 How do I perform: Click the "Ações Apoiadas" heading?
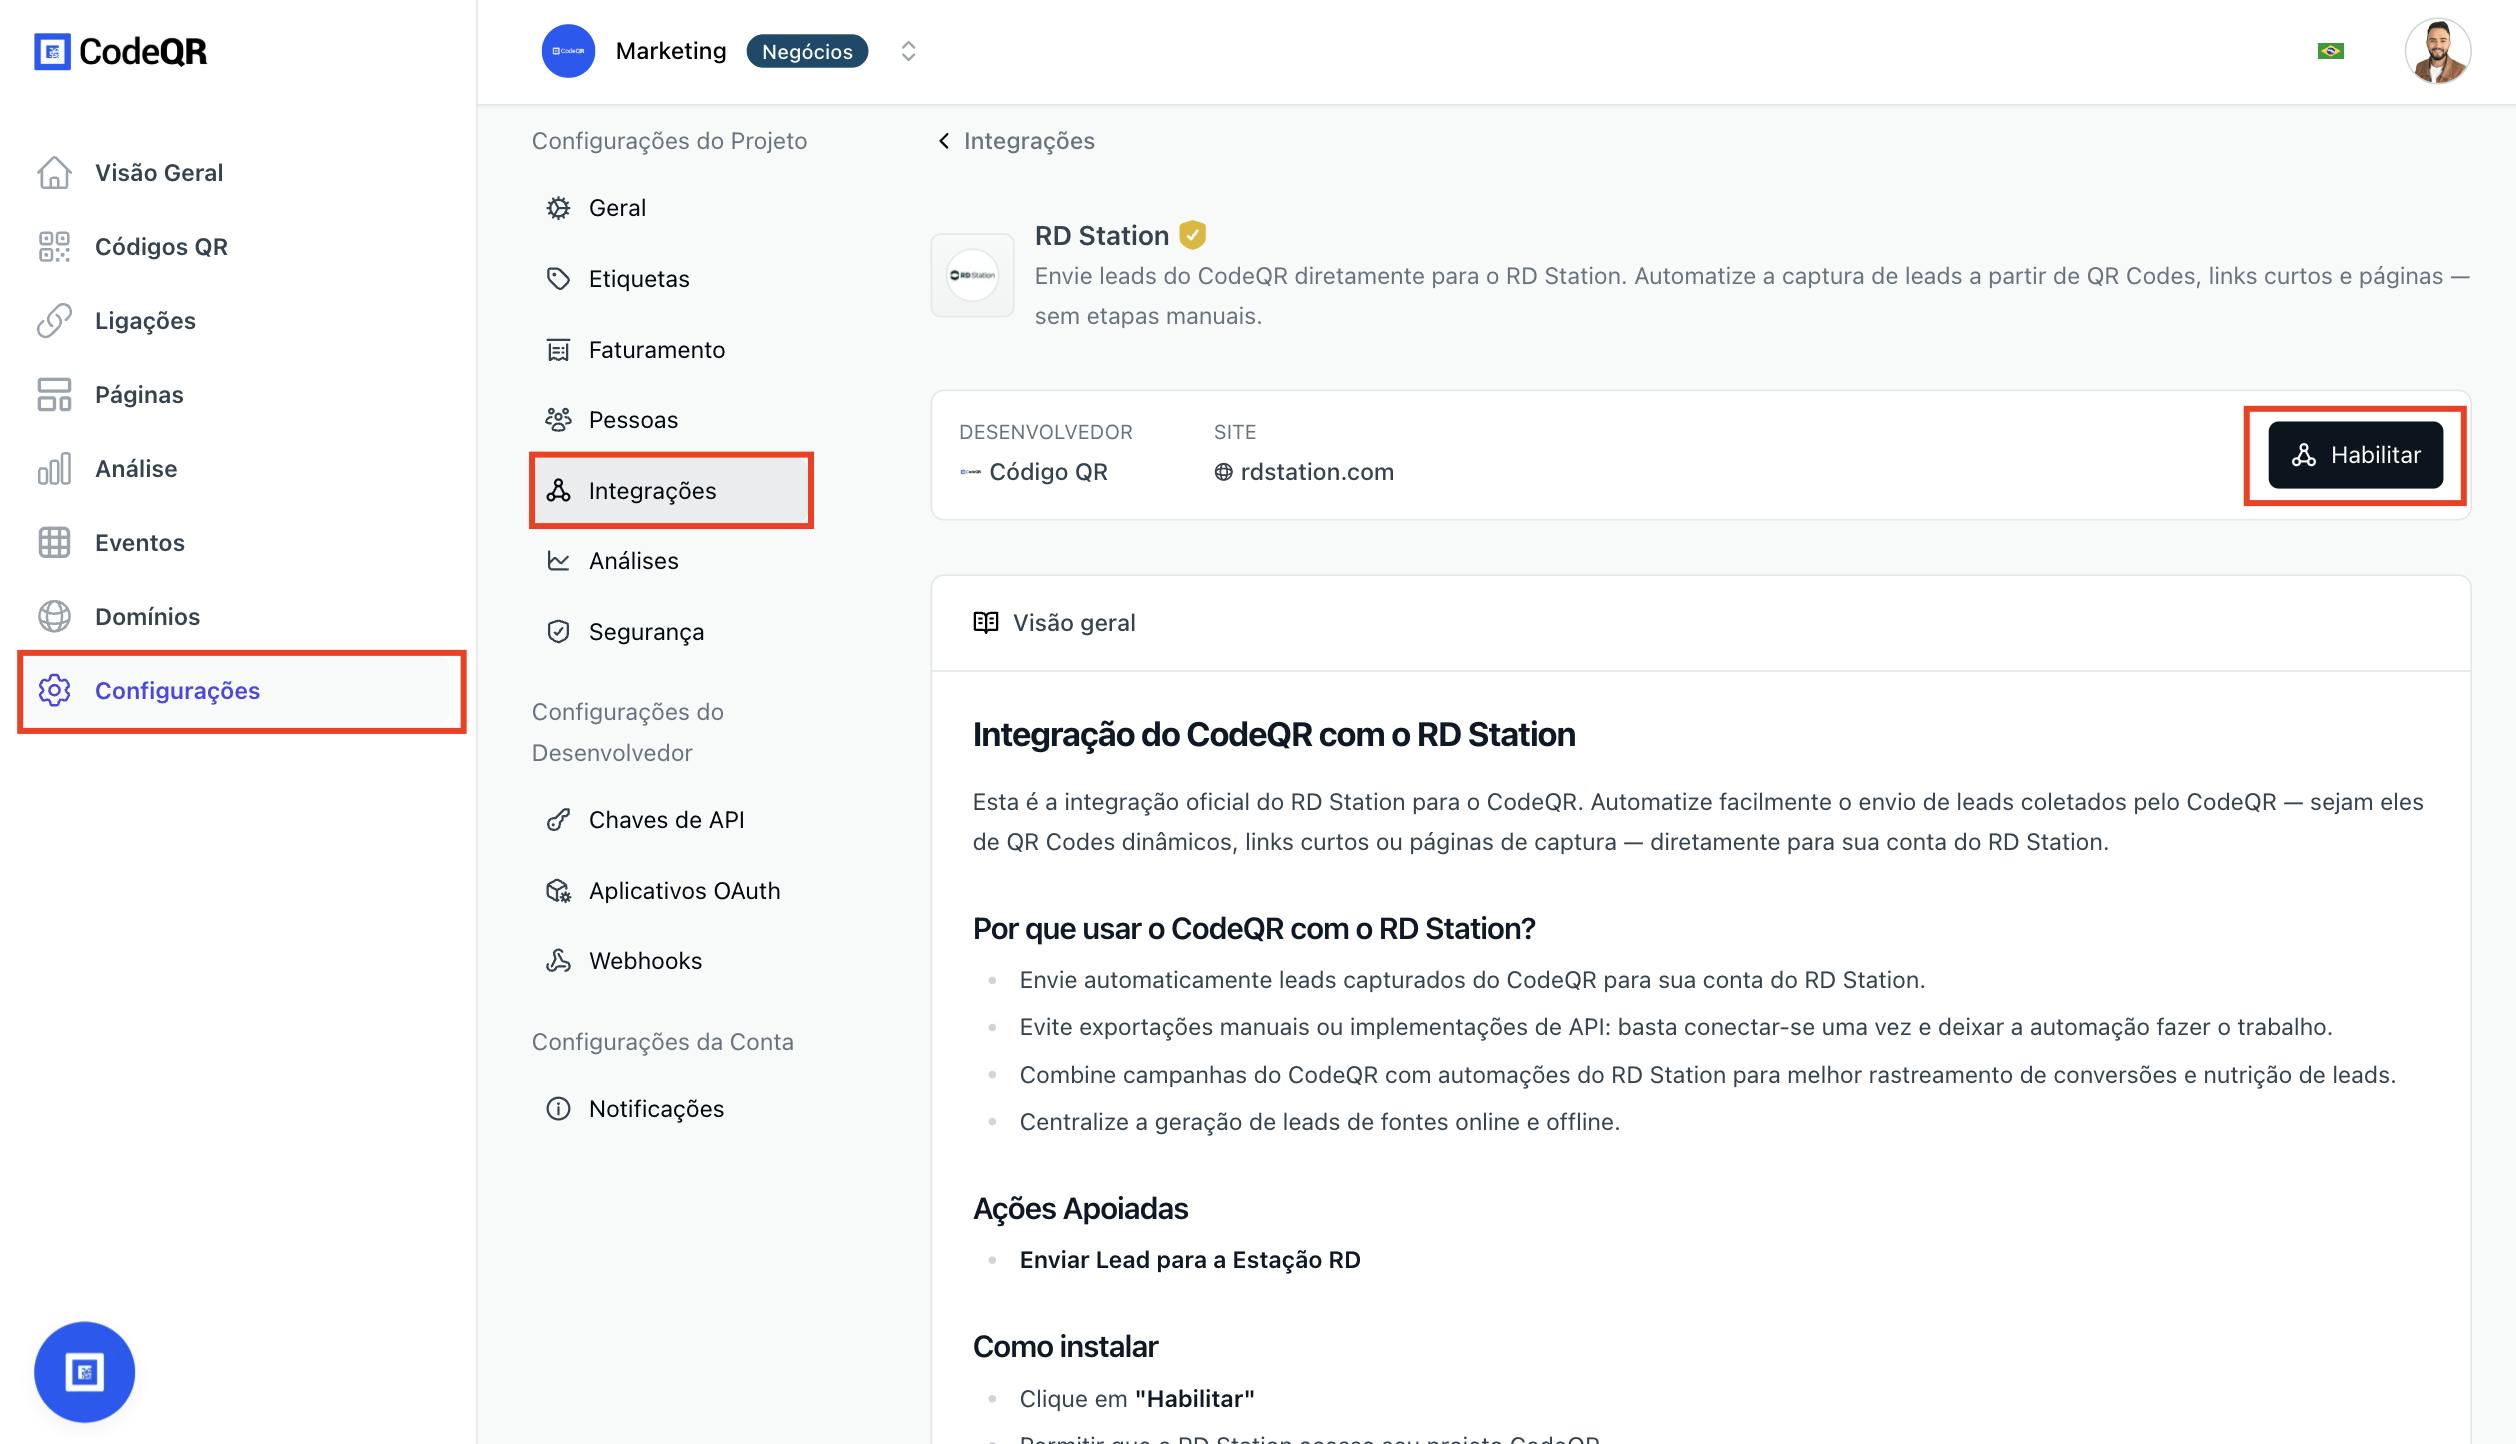pos(1080,1209)
